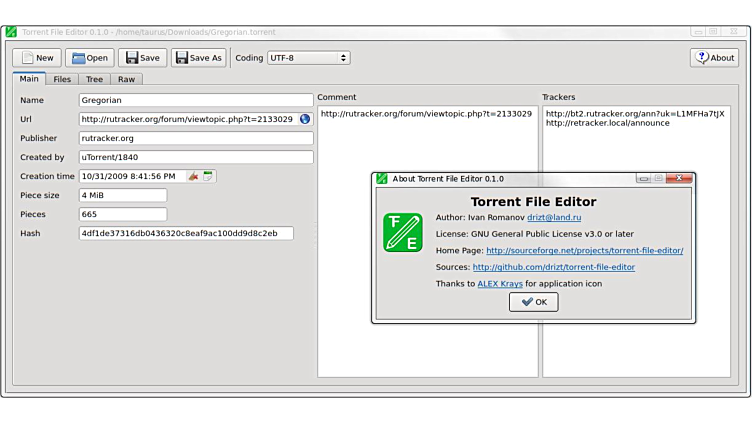This screenshot has width=752, height=423.
Task: Minimize the main Torrent File Editor window
Action: pos(698,32)
